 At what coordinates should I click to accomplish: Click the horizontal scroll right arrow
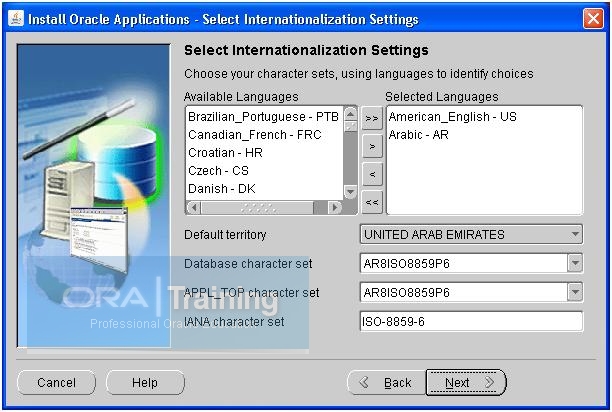[x=334, y=207]
